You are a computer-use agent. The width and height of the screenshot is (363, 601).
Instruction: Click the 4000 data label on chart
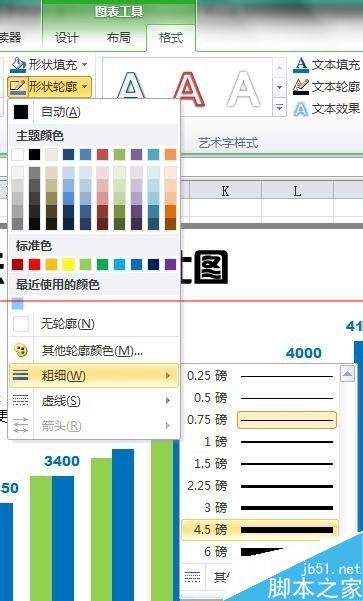304,353
